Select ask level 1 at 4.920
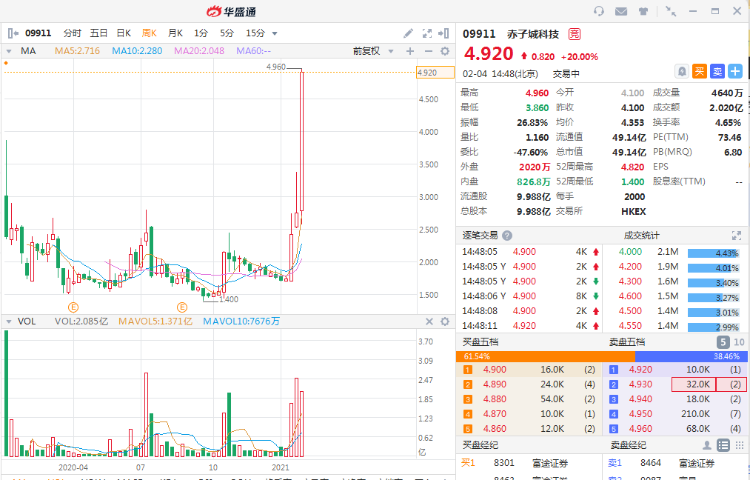This screenshot has width=750, height=480. point(675,370)
